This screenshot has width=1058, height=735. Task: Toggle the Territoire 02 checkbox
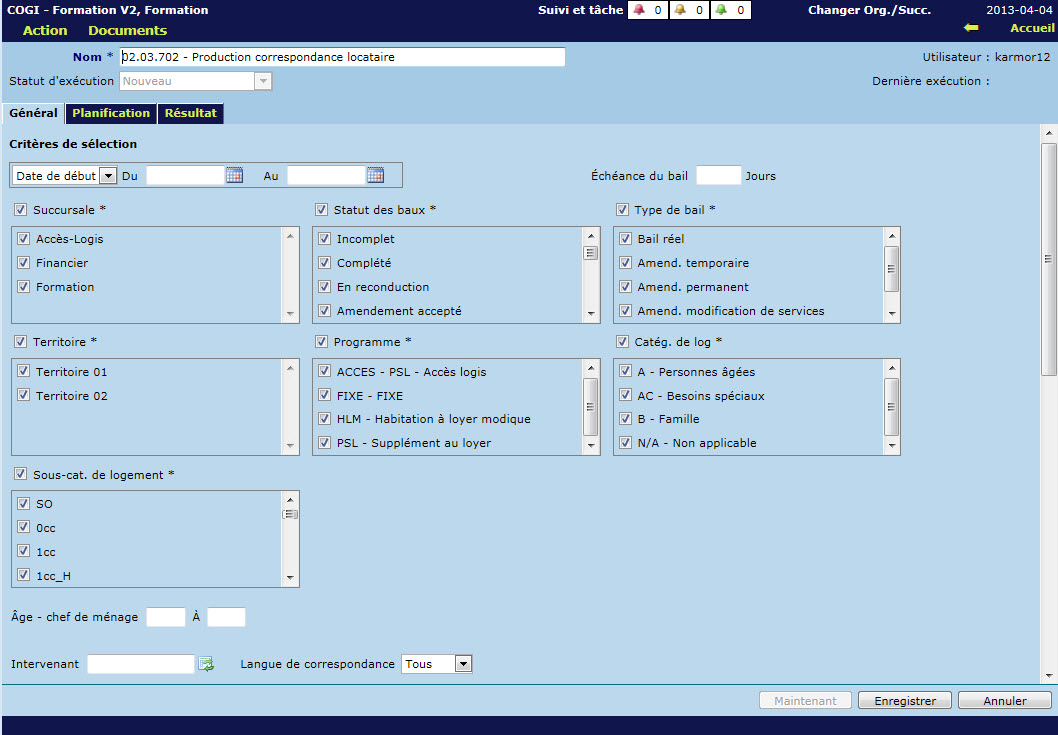tap(24, 396)
